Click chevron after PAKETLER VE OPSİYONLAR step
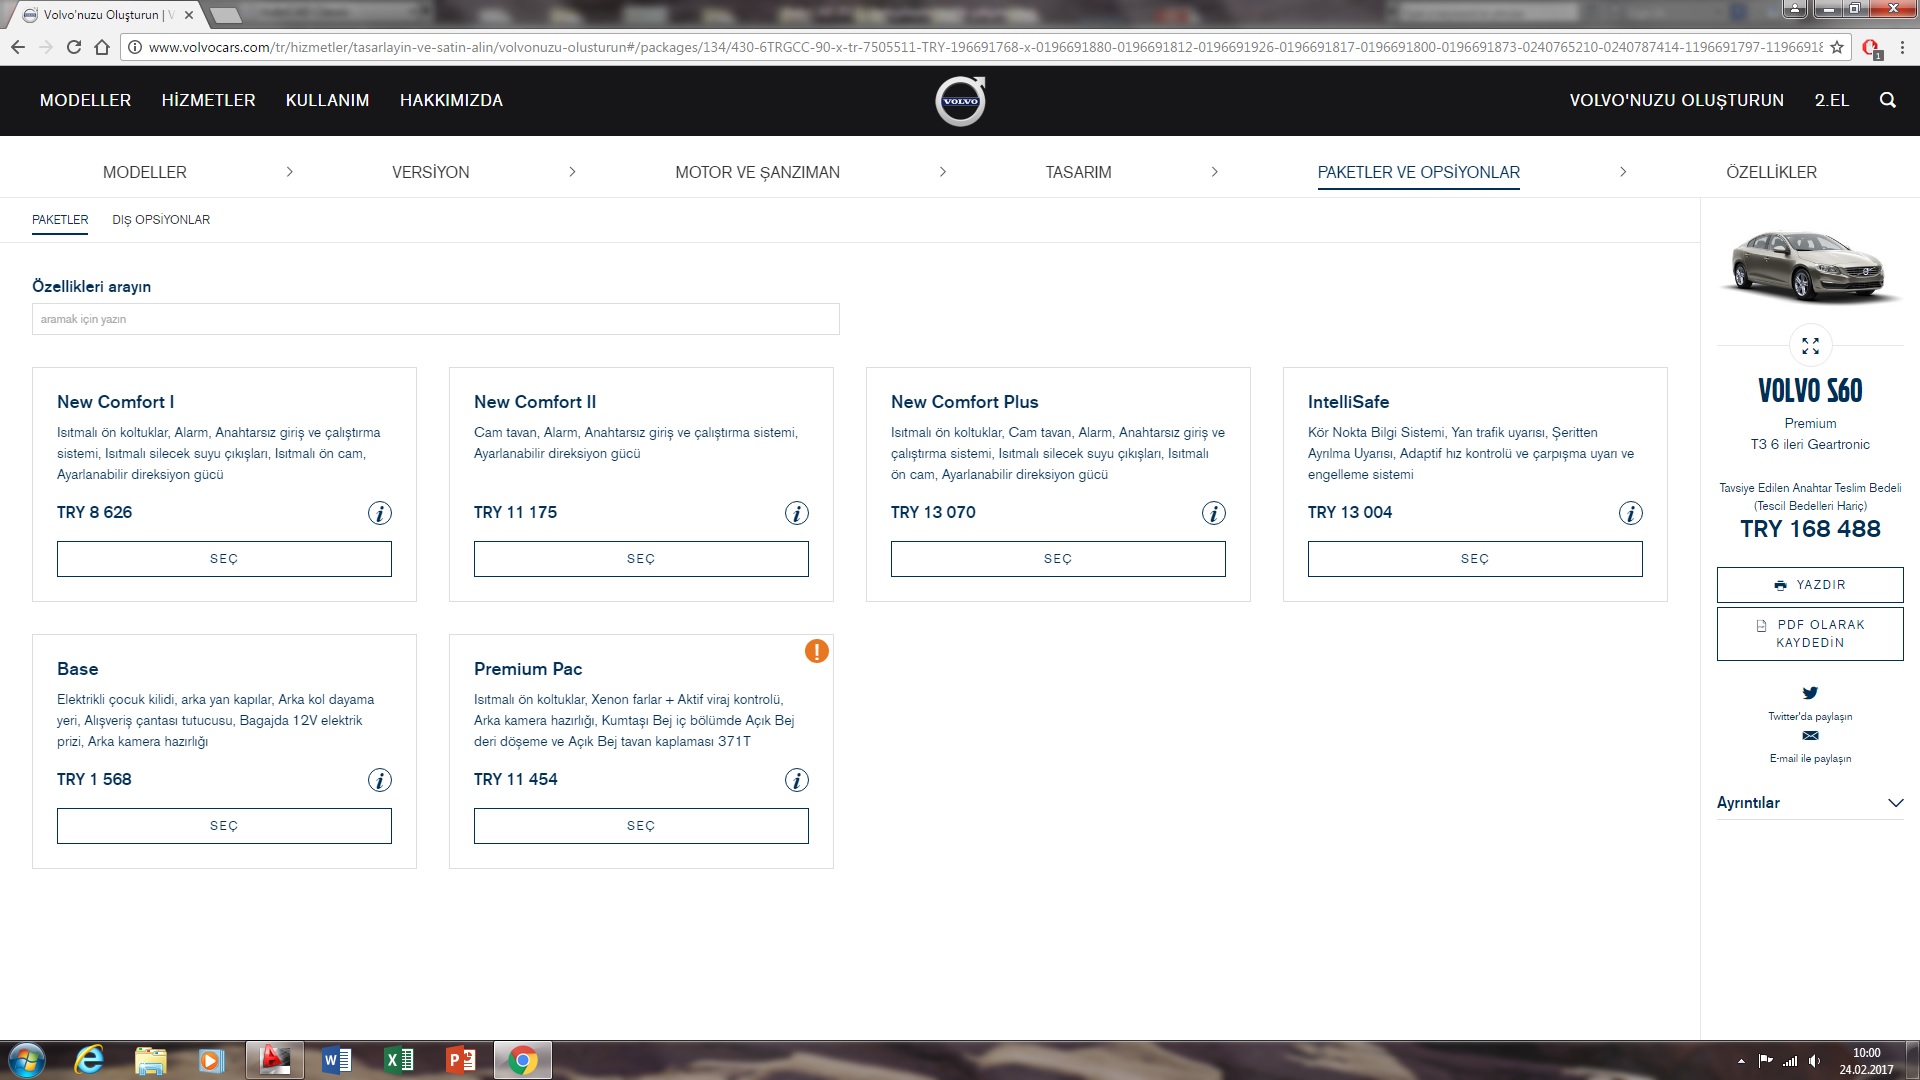This screenshot has height=1080, width=1920. [1623, 172]
